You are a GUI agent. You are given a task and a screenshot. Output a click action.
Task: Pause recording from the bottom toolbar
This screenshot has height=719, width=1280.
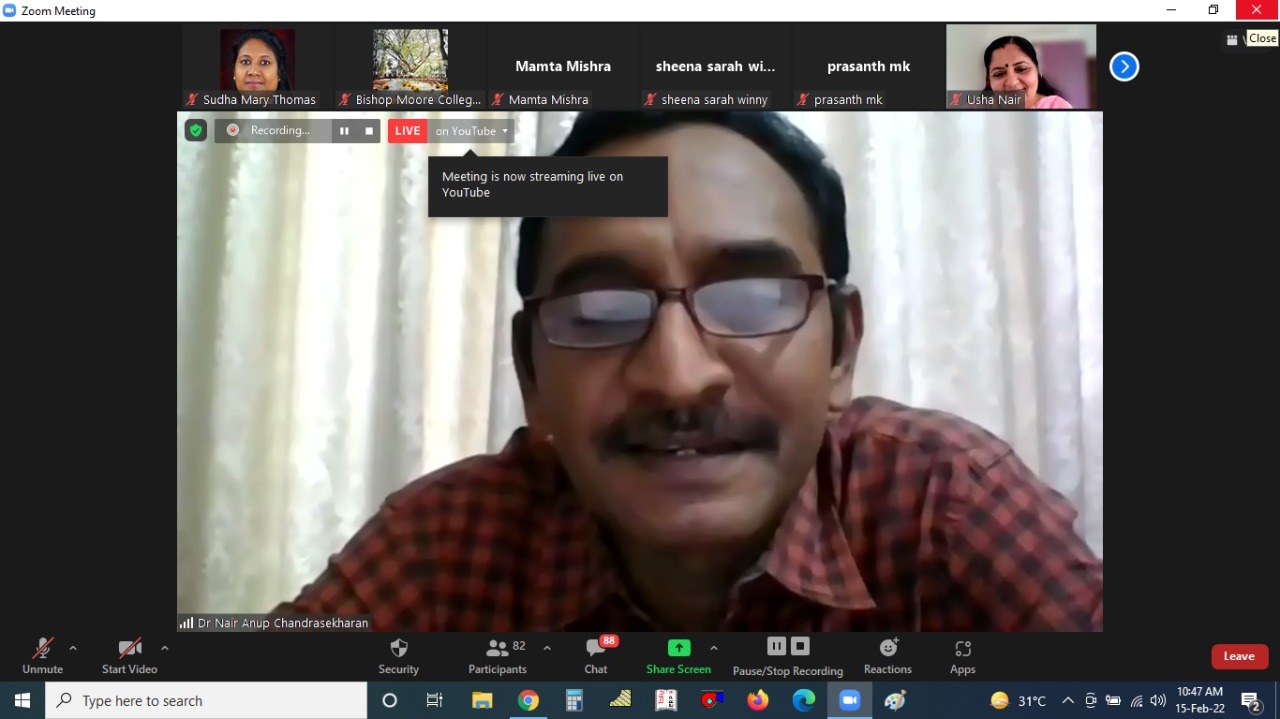point(776,646)
